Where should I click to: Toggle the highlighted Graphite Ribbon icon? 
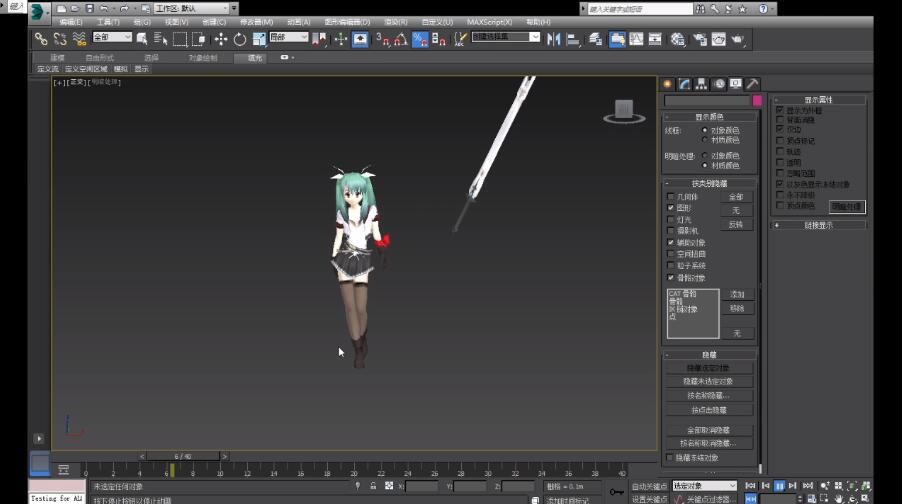coord(617,39)
